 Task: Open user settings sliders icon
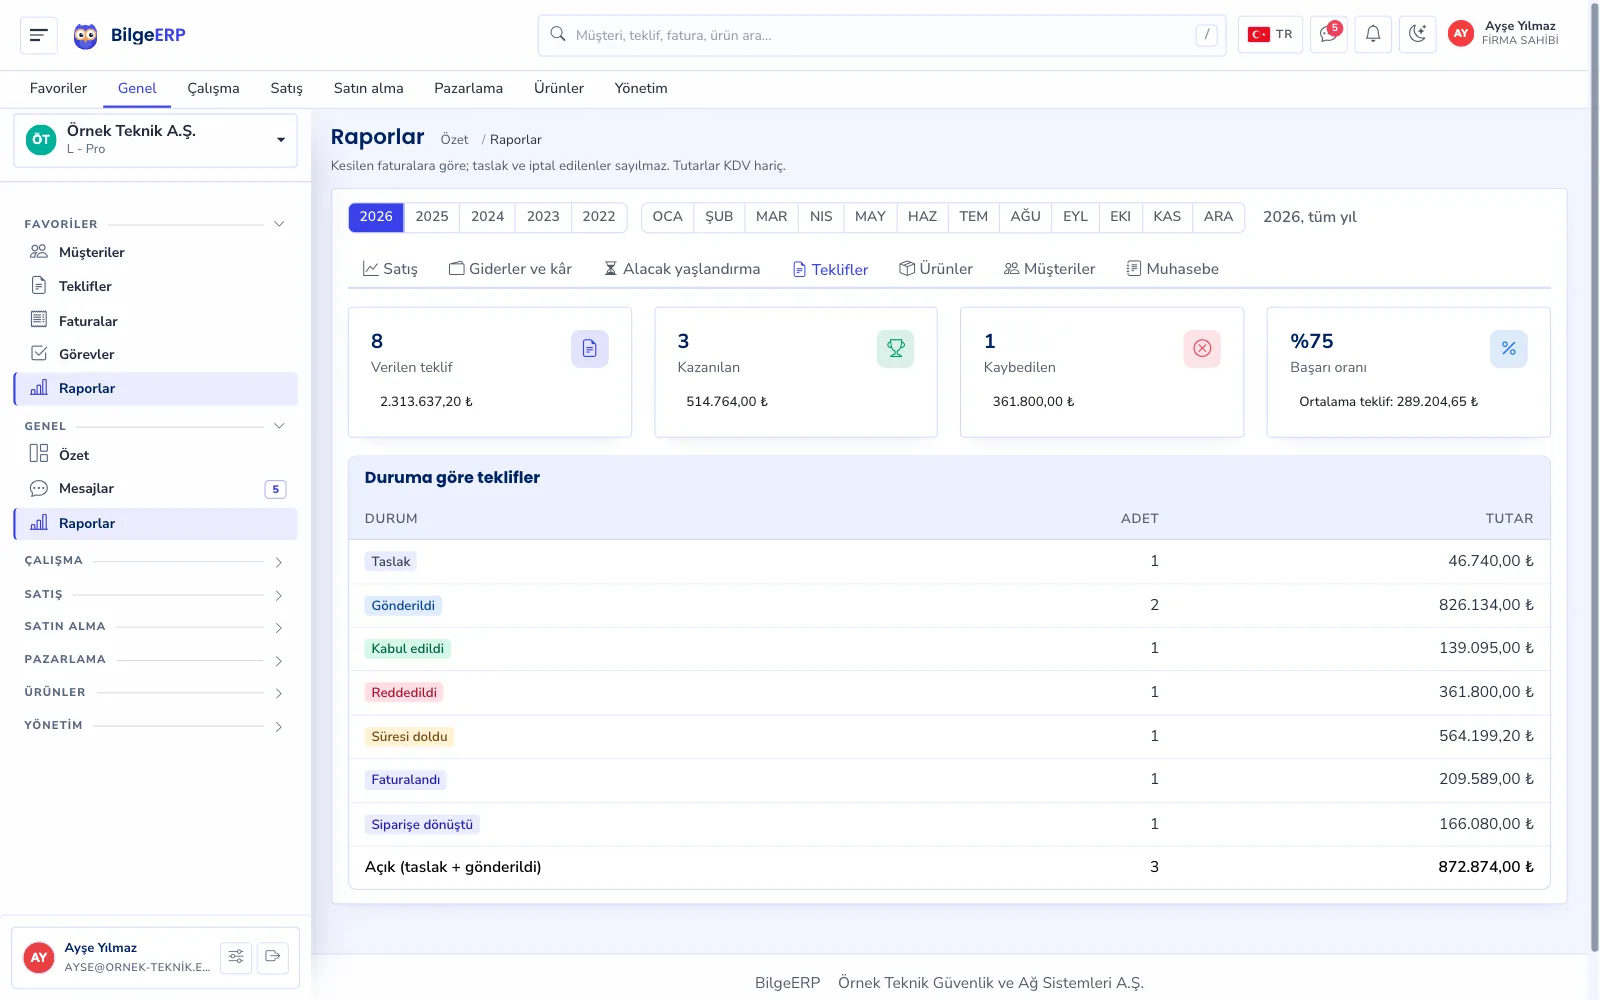pyautogui.click(x=236, y=957)
